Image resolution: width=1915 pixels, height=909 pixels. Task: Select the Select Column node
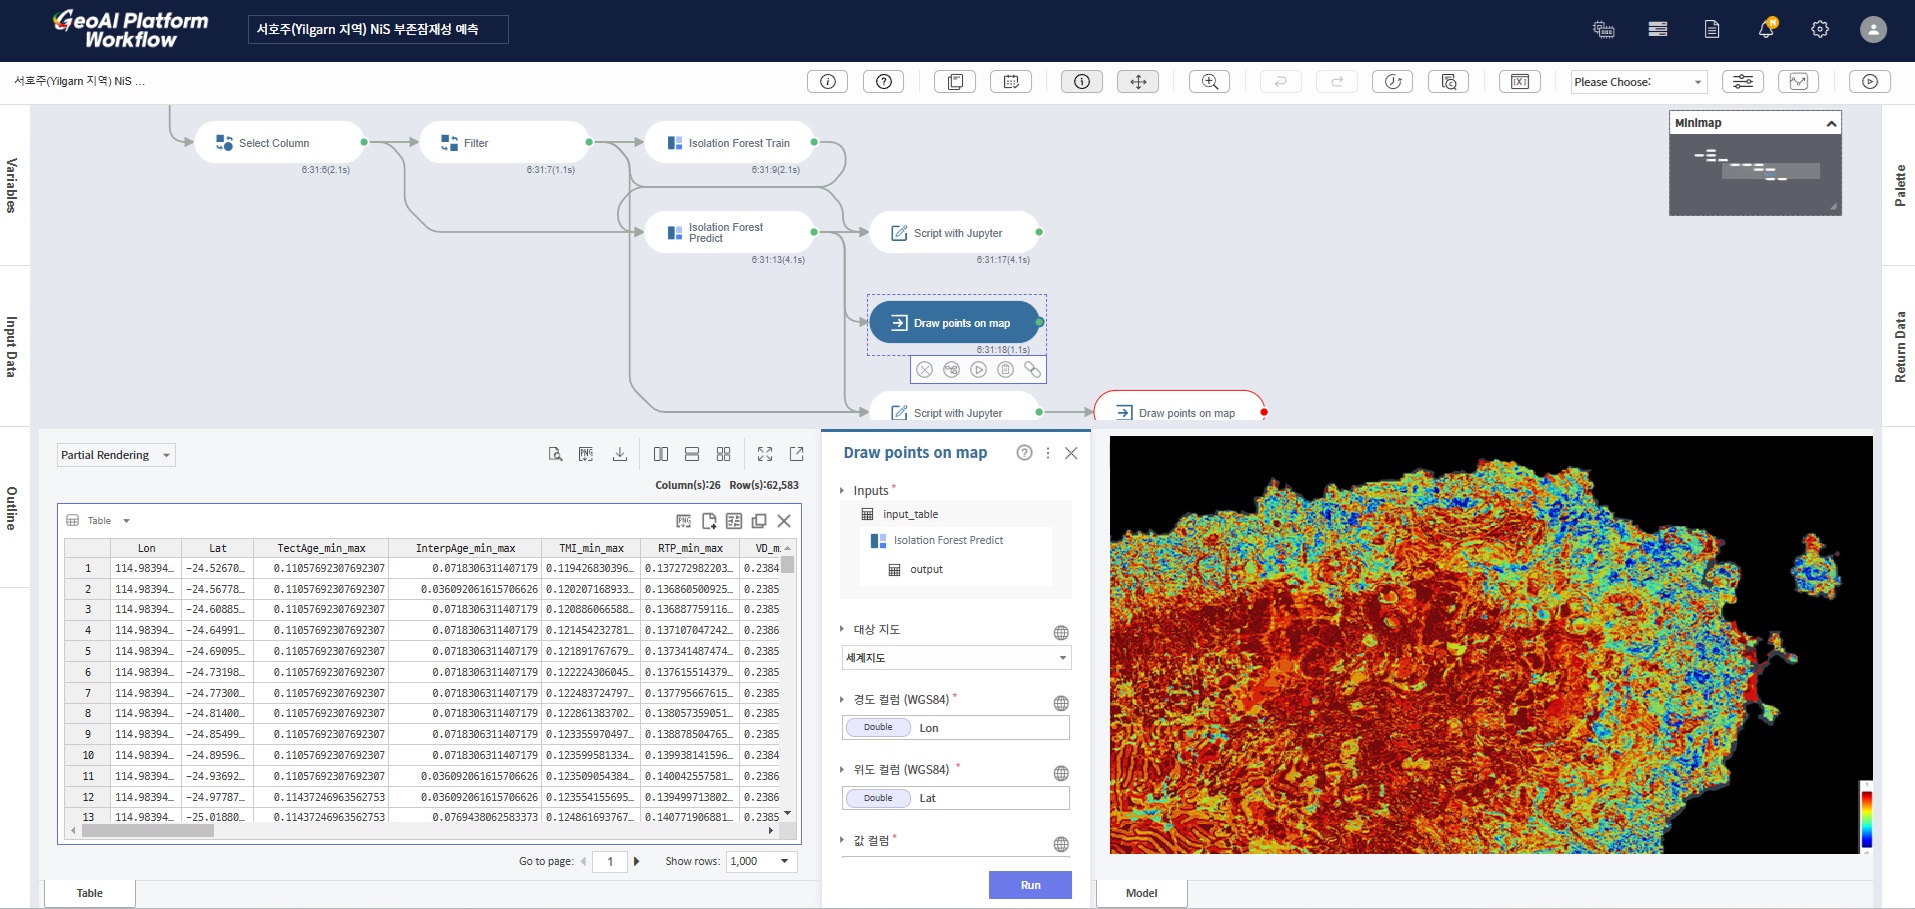[x=280, y=143]
